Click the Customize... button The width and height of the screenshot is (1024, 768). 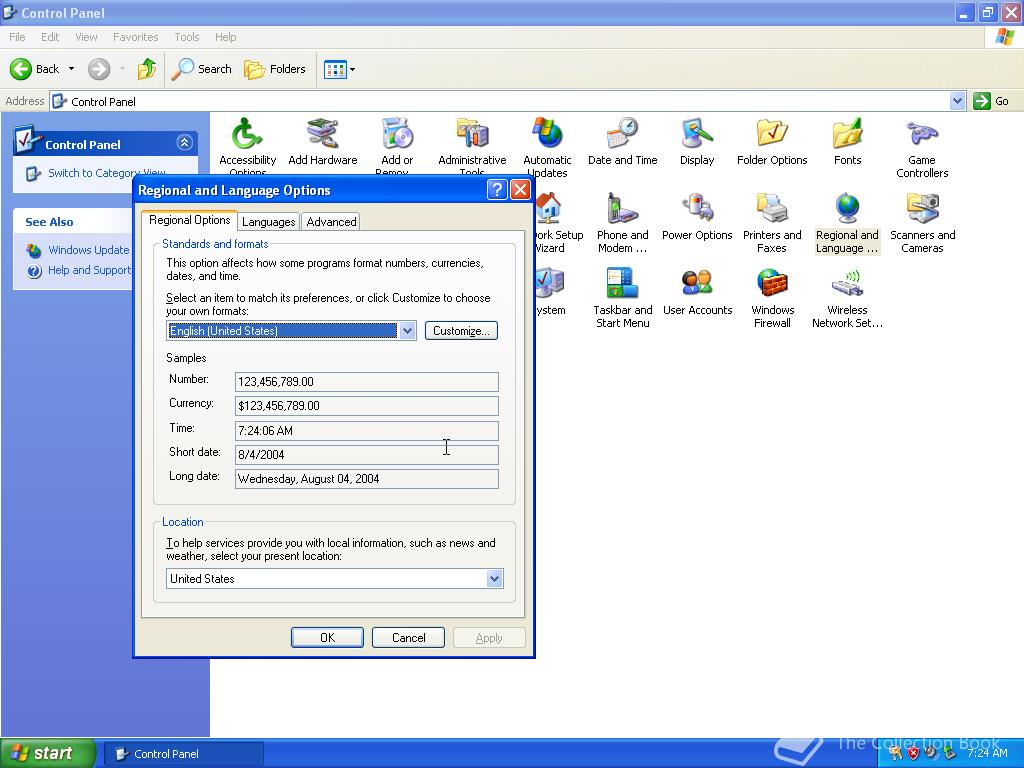[461, 330]
